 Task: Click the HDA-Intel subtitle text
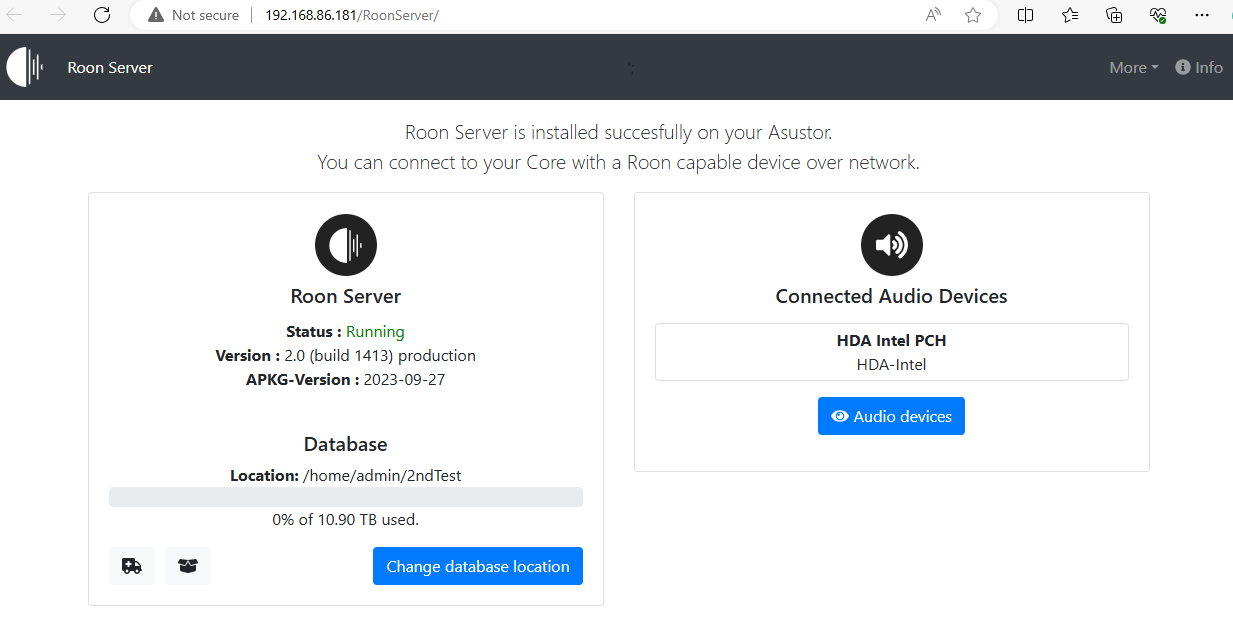pos(892,365)
